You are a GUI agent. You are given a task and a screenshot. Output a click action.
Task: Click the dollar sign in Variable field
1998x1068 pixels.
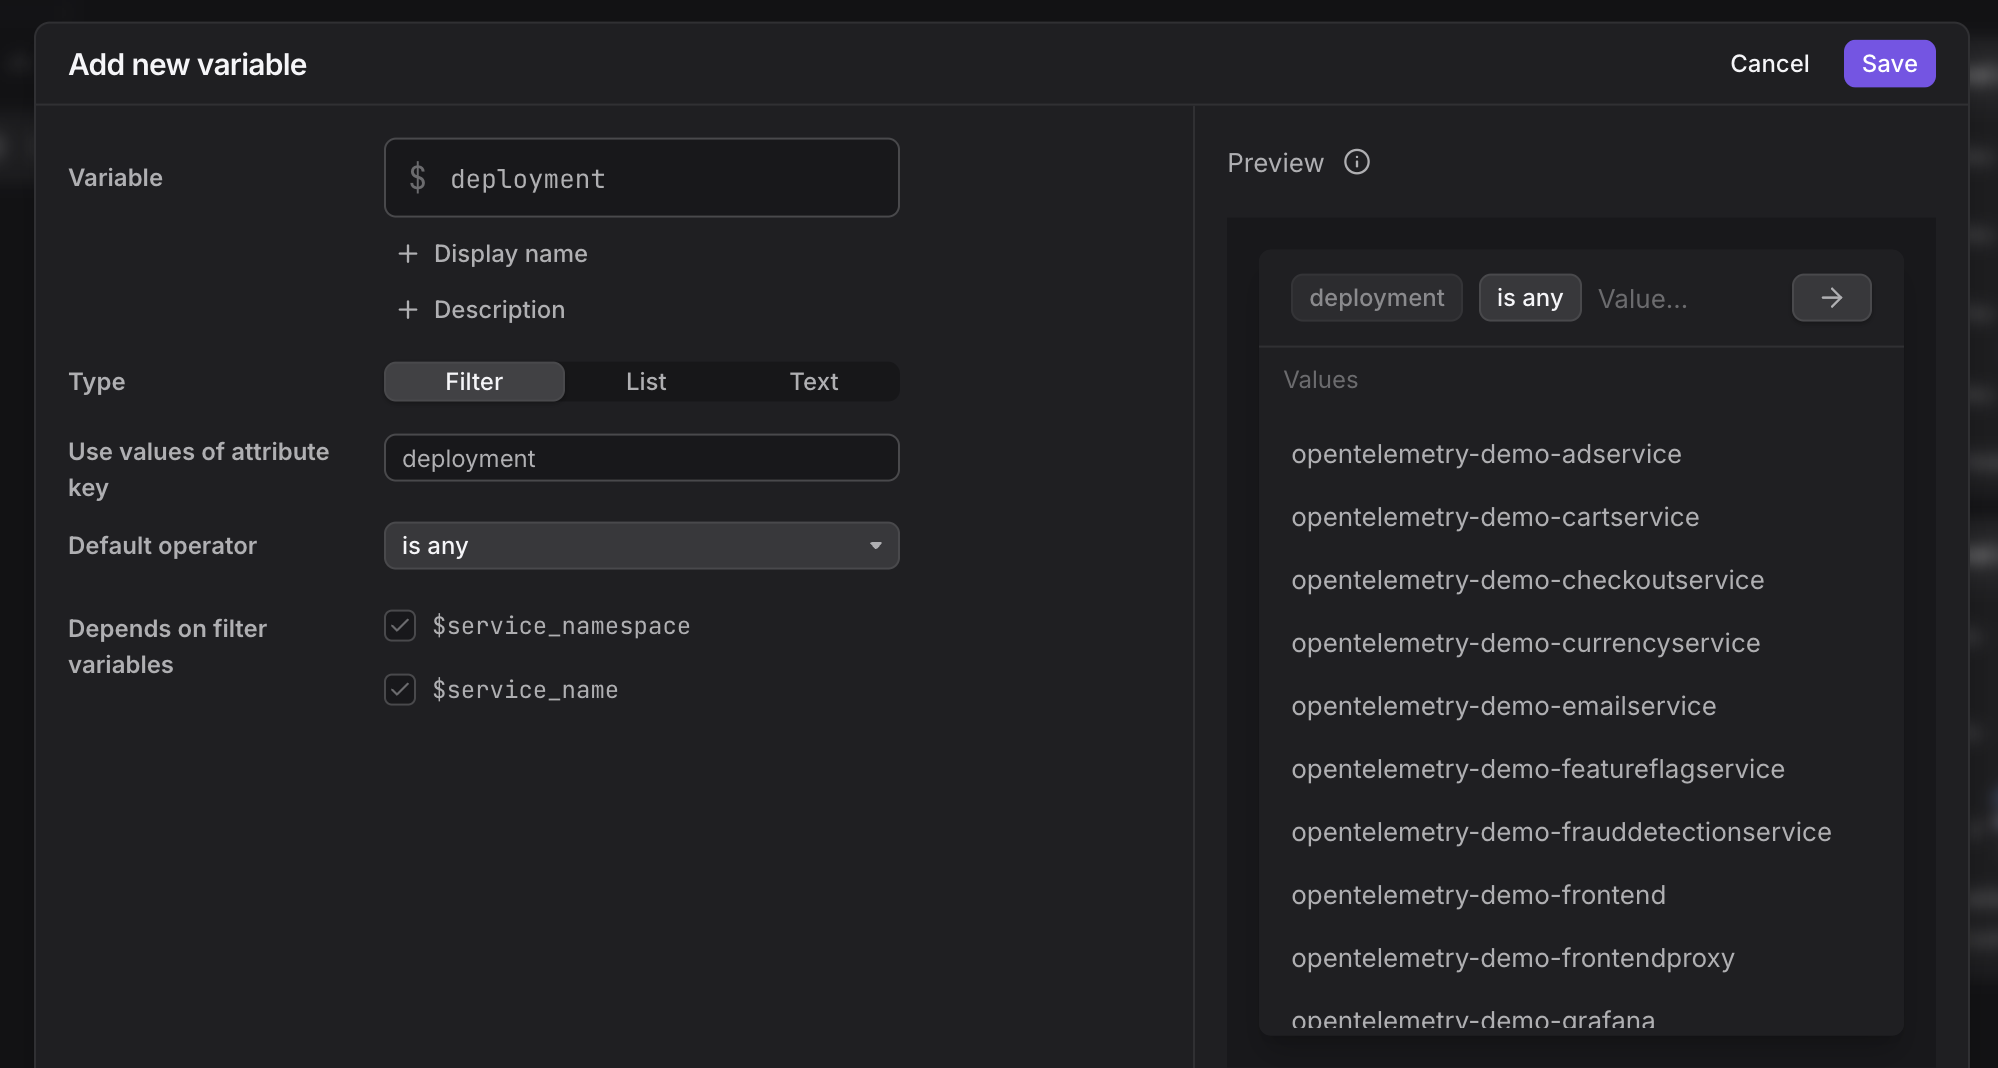[418, 178]
